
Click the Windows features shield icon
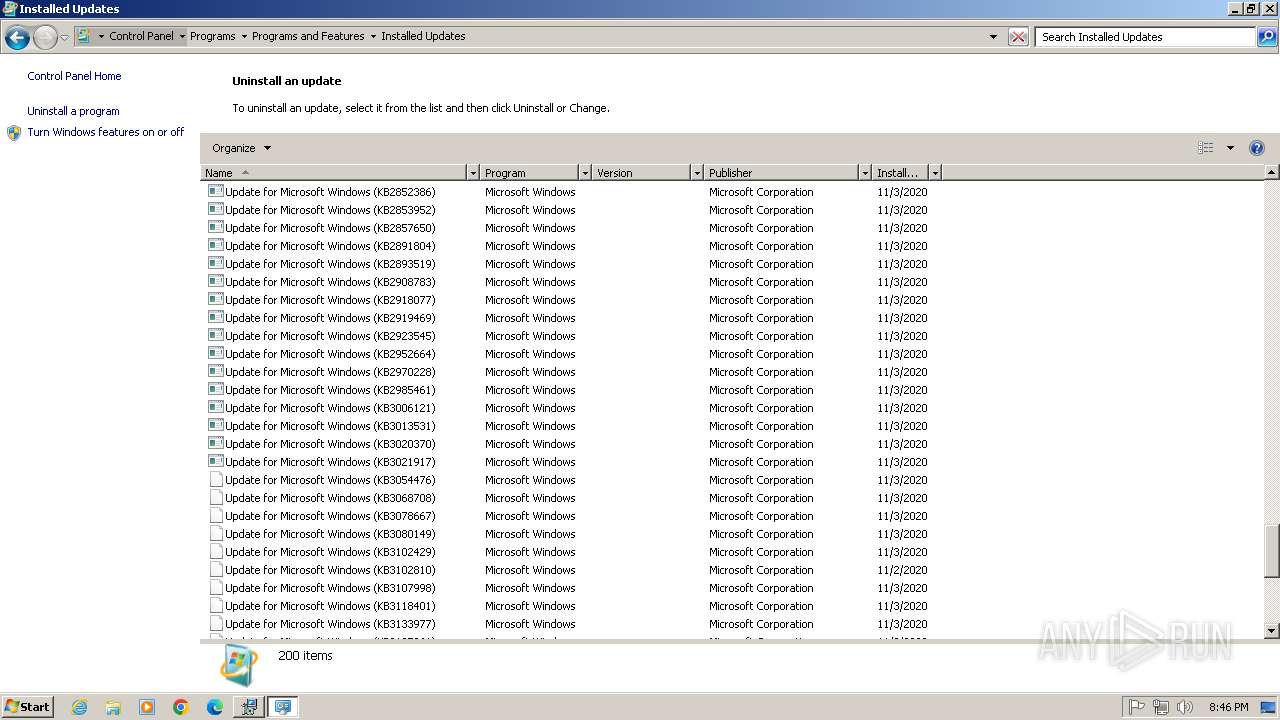tap(14, 132)
